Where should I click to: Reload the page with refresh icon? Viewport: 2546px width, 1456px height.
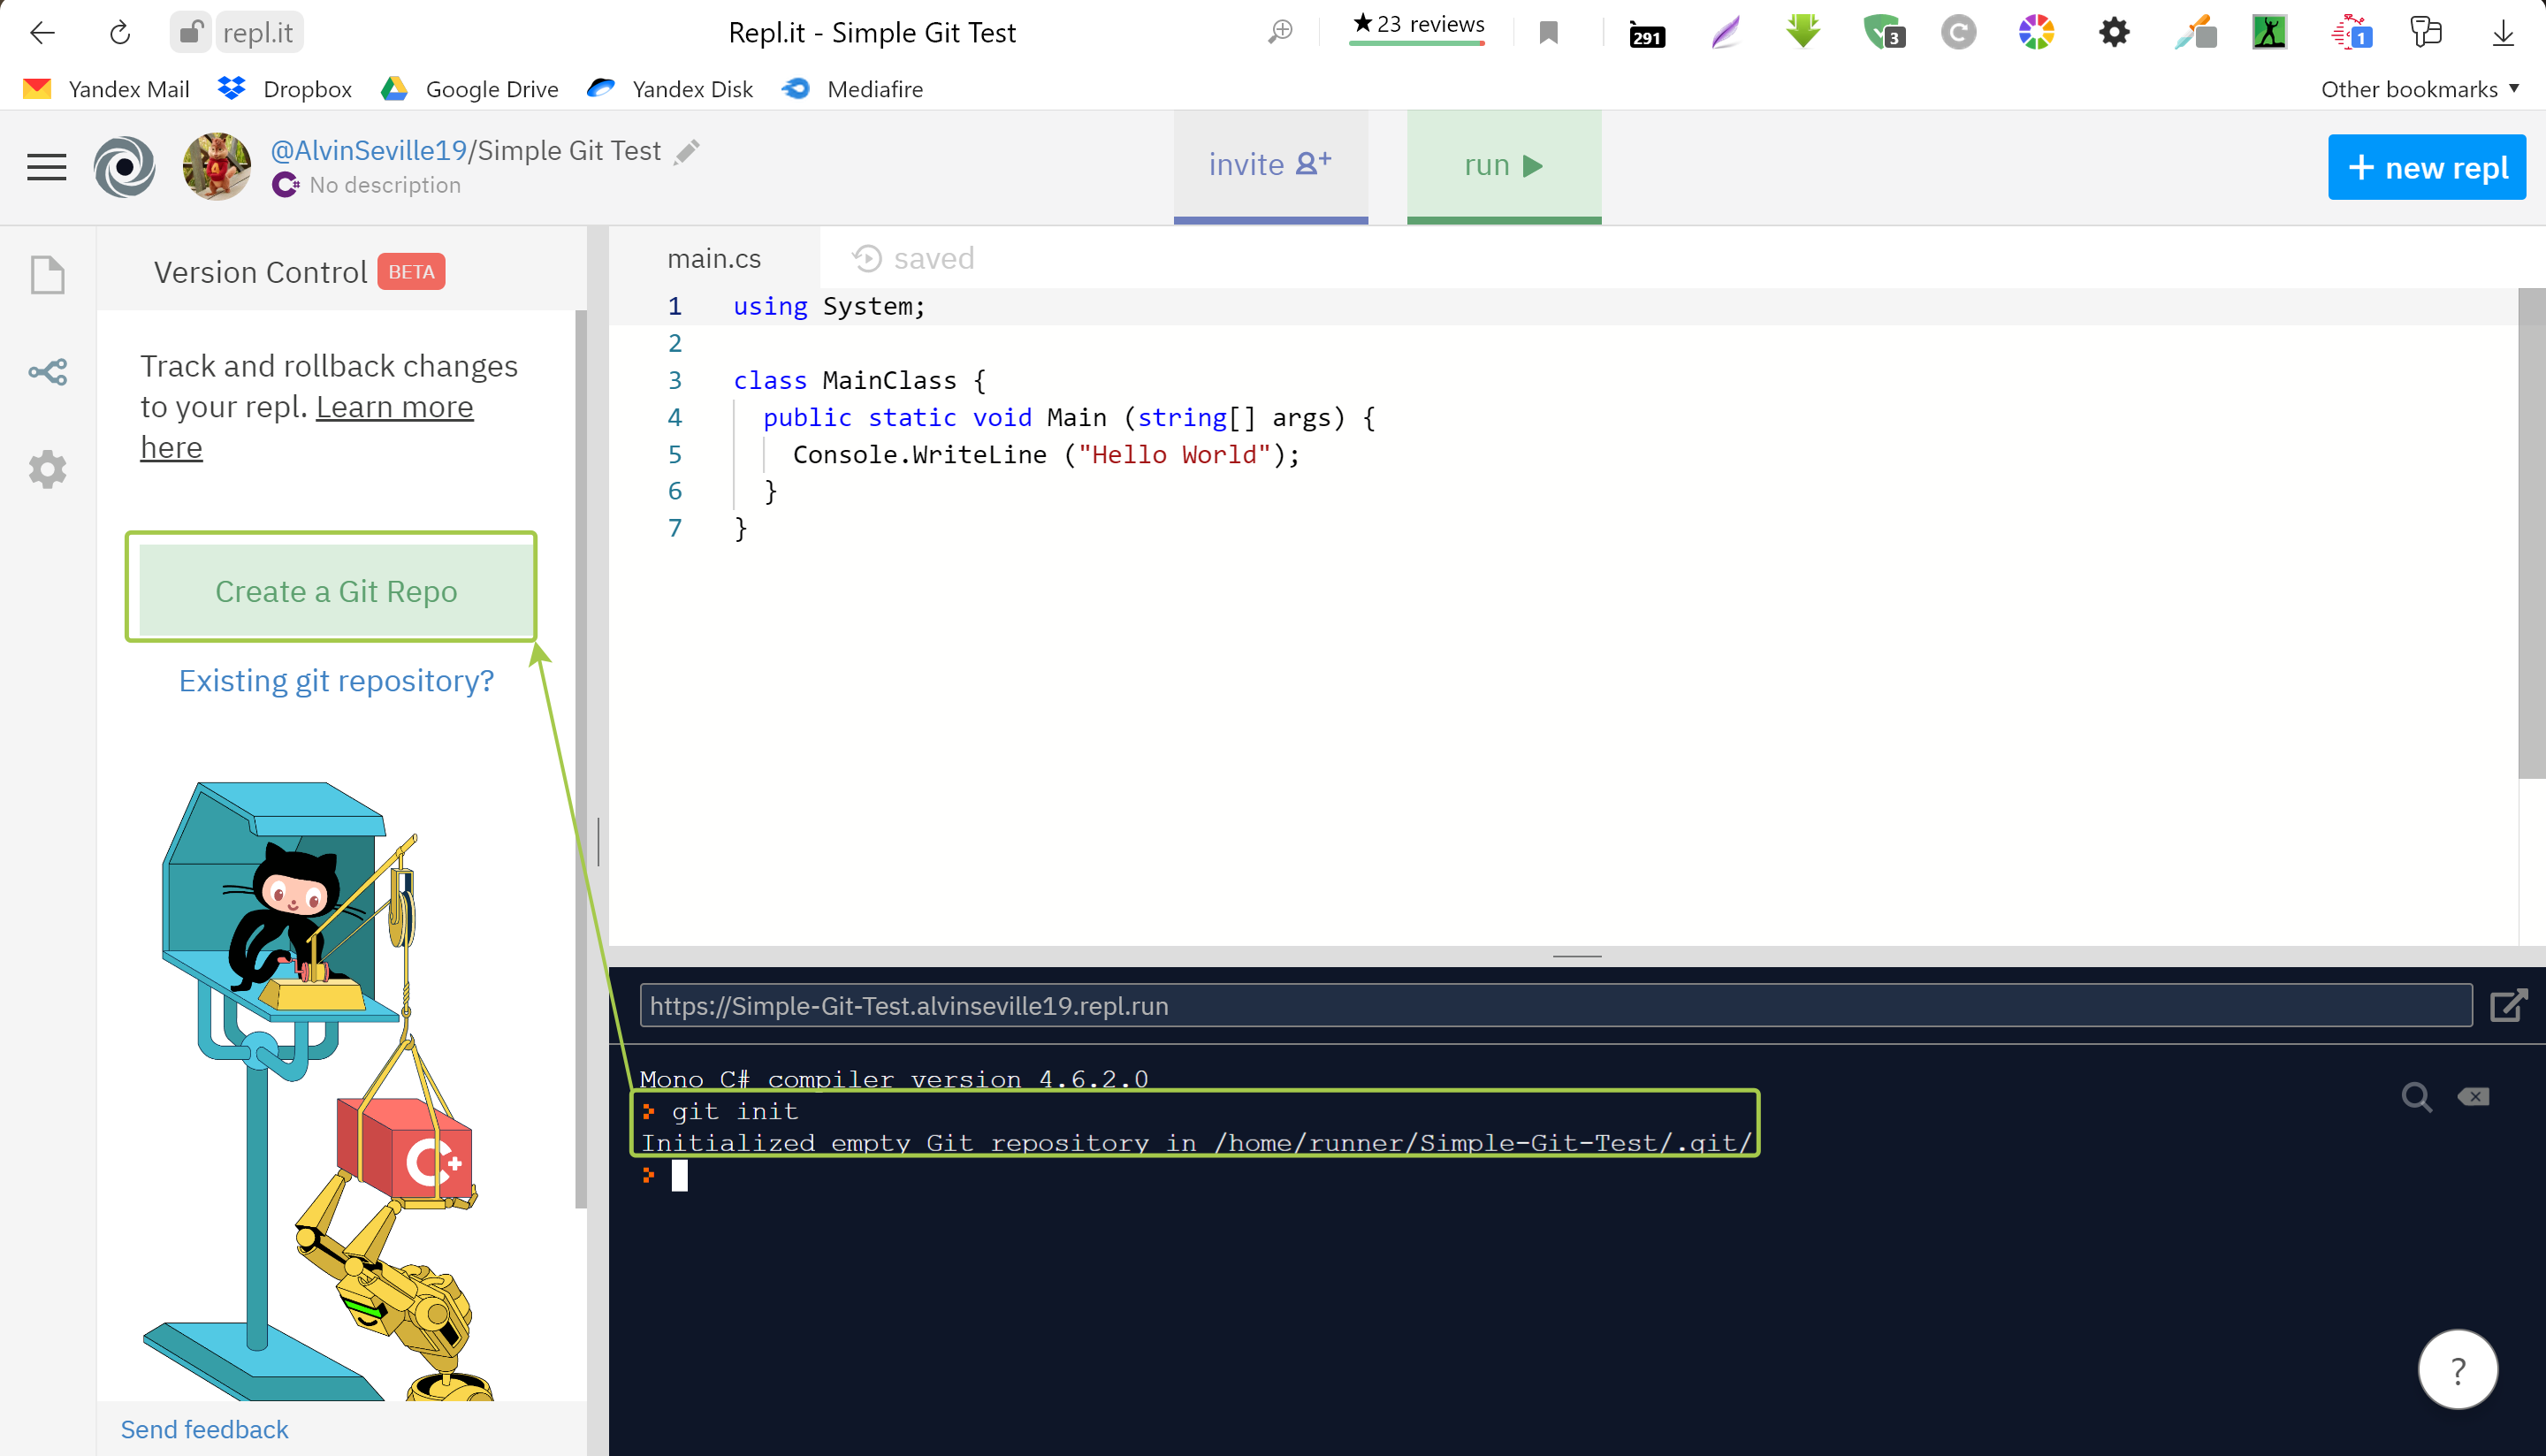[120, 33]
